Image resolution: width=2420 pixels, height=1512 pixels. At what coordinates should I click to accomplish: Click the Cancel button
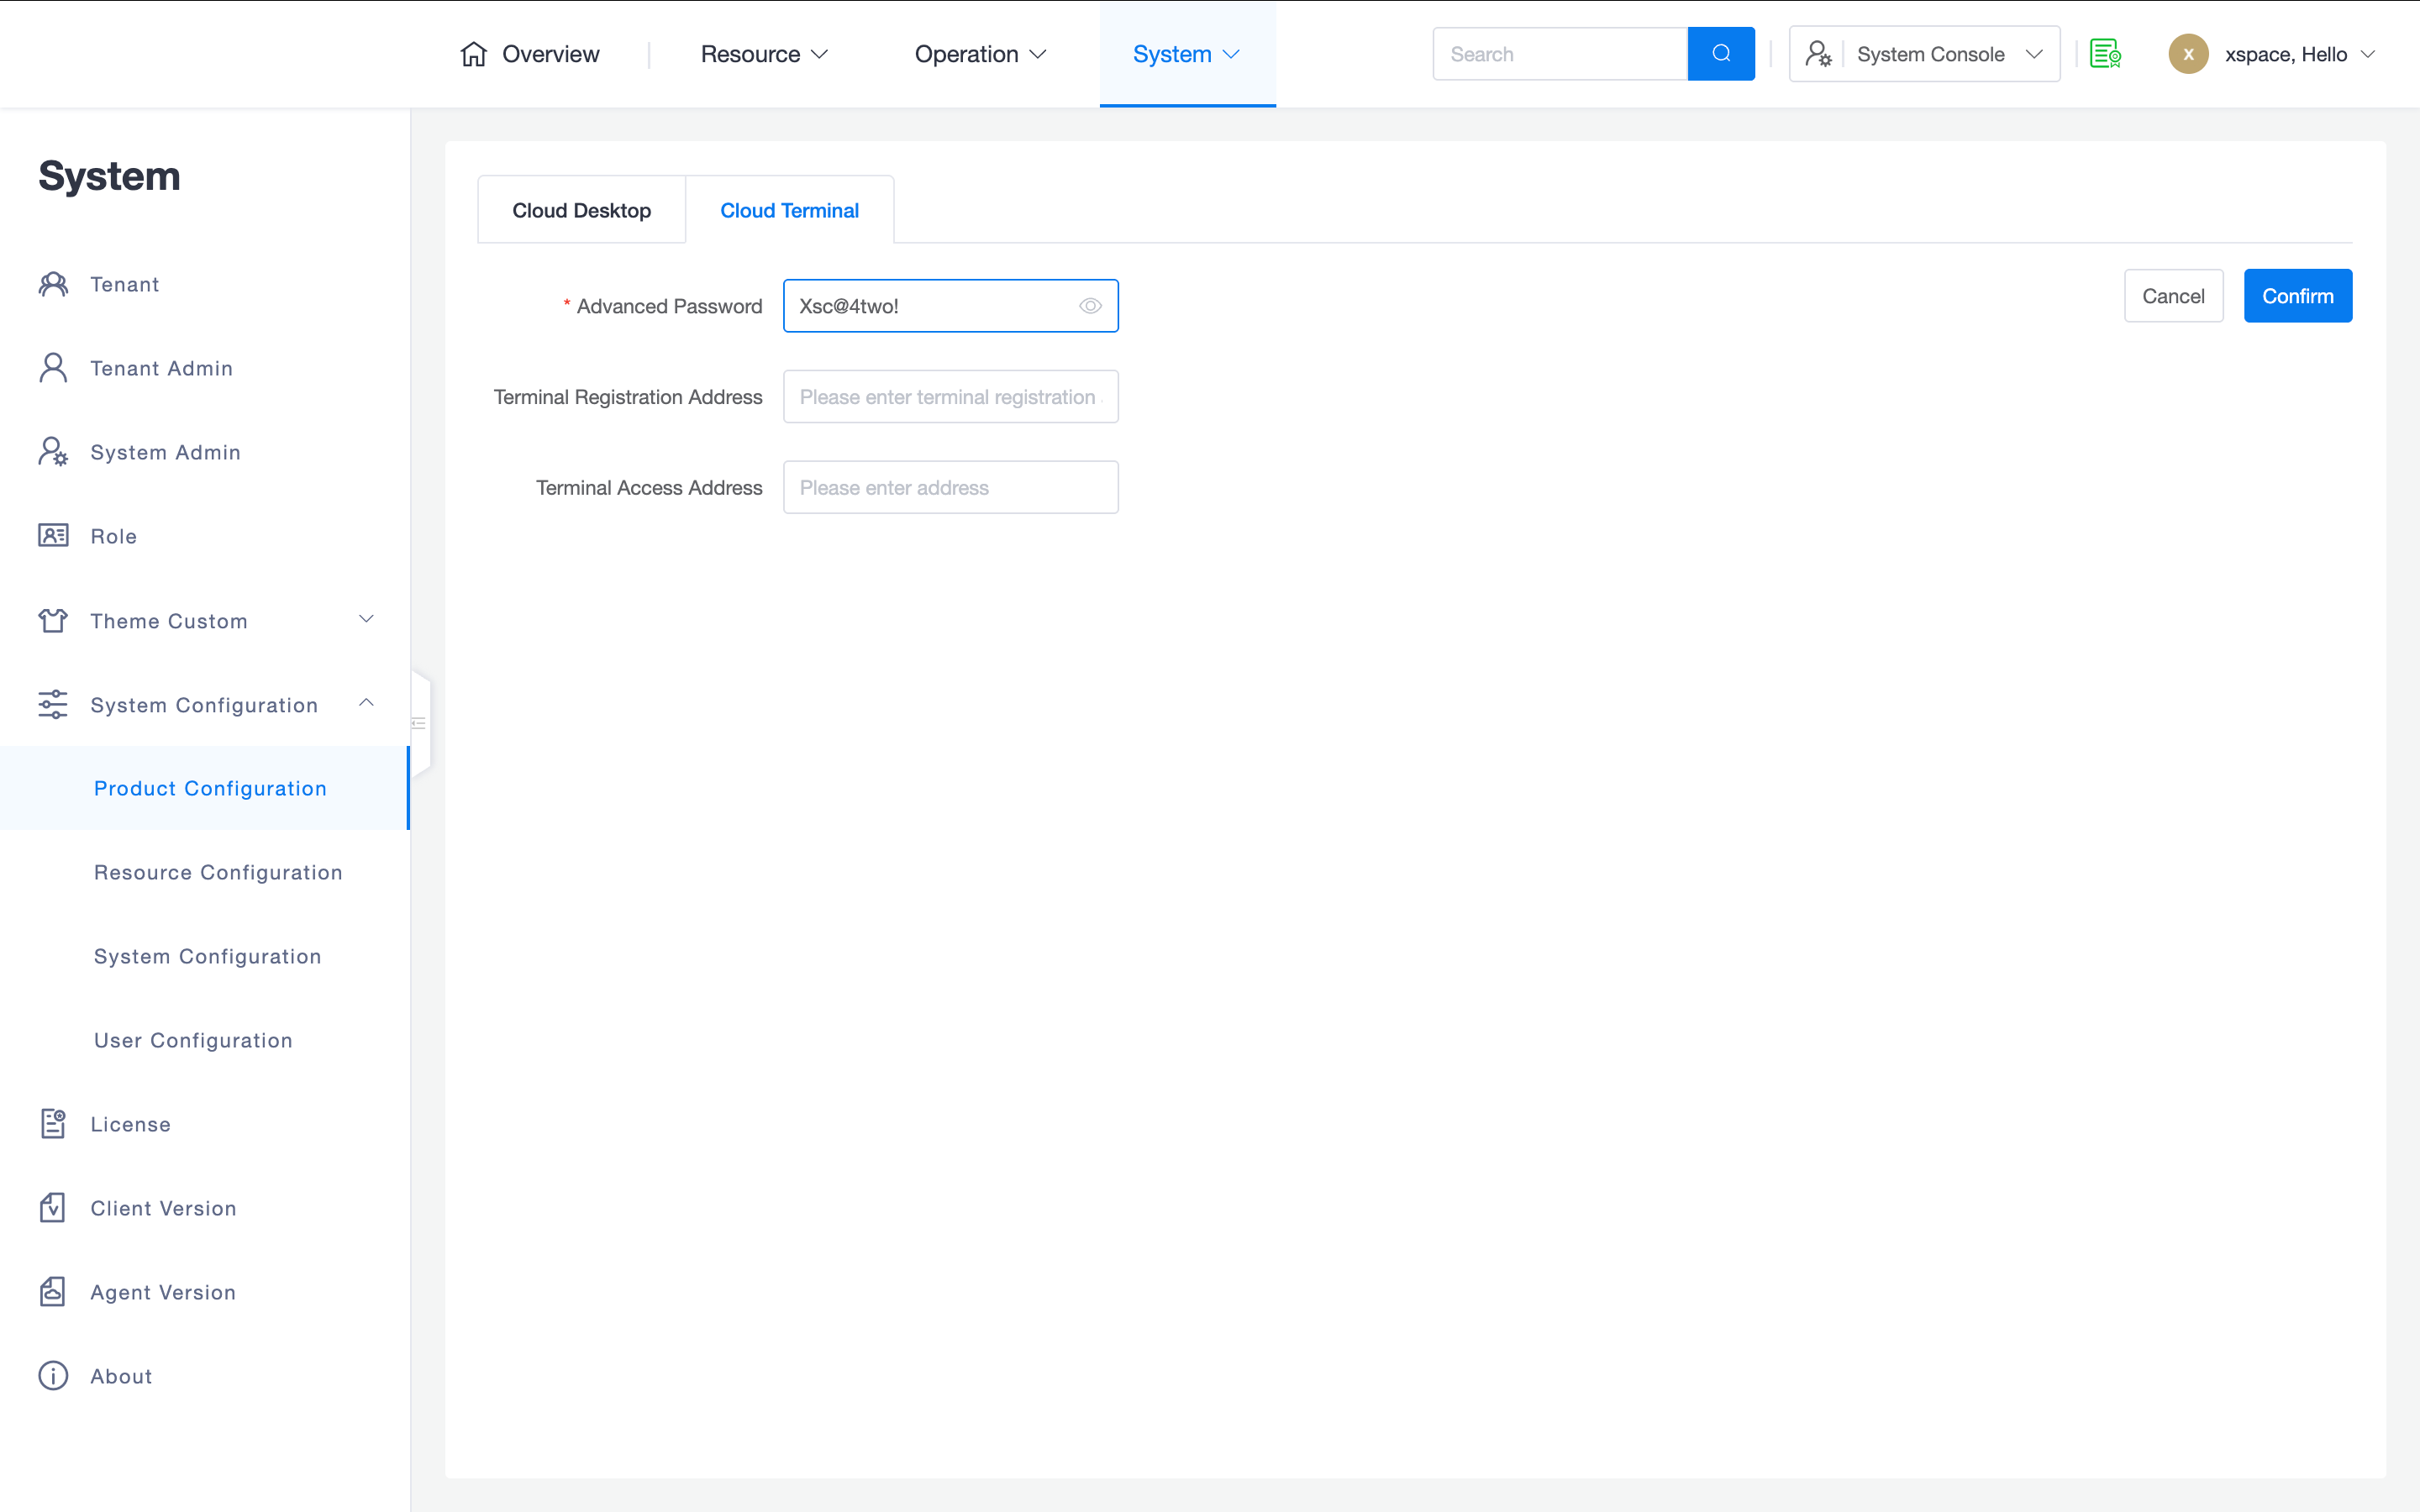(2173, 296)
